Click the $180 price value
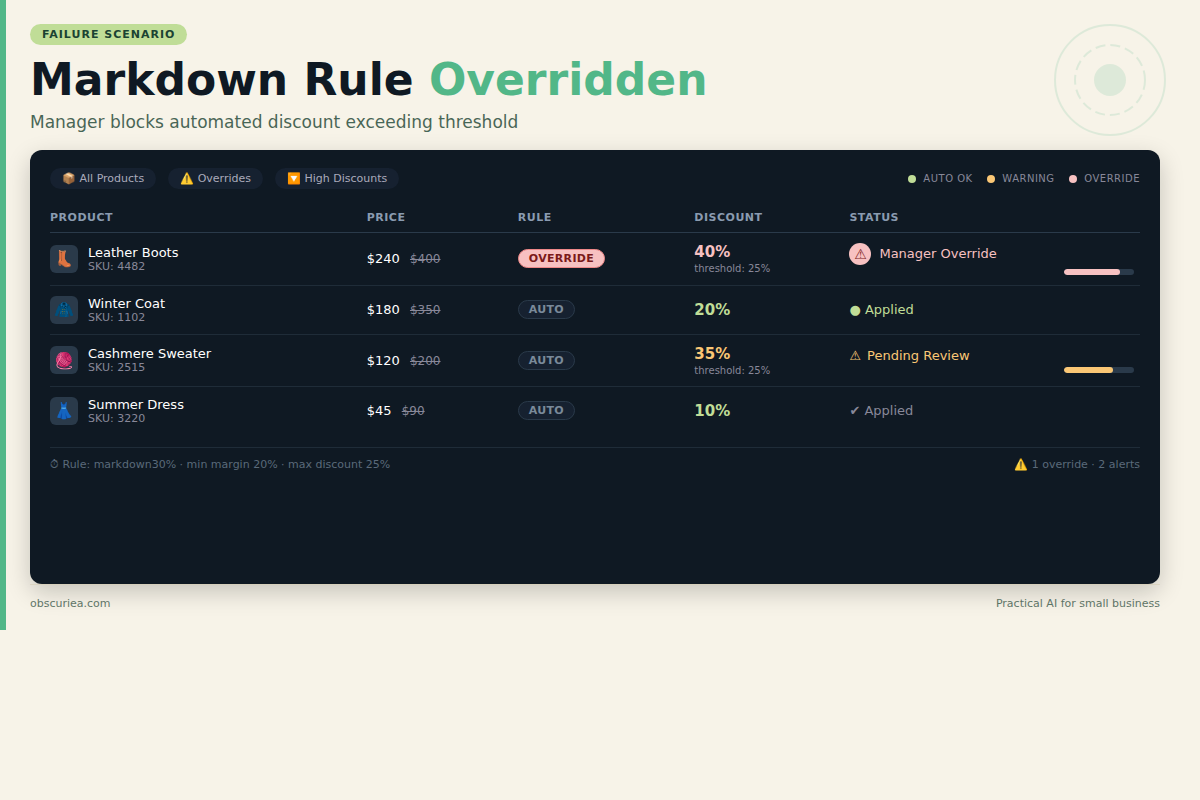The width and height of the screenshot is (1200, 800). [383, 310]
